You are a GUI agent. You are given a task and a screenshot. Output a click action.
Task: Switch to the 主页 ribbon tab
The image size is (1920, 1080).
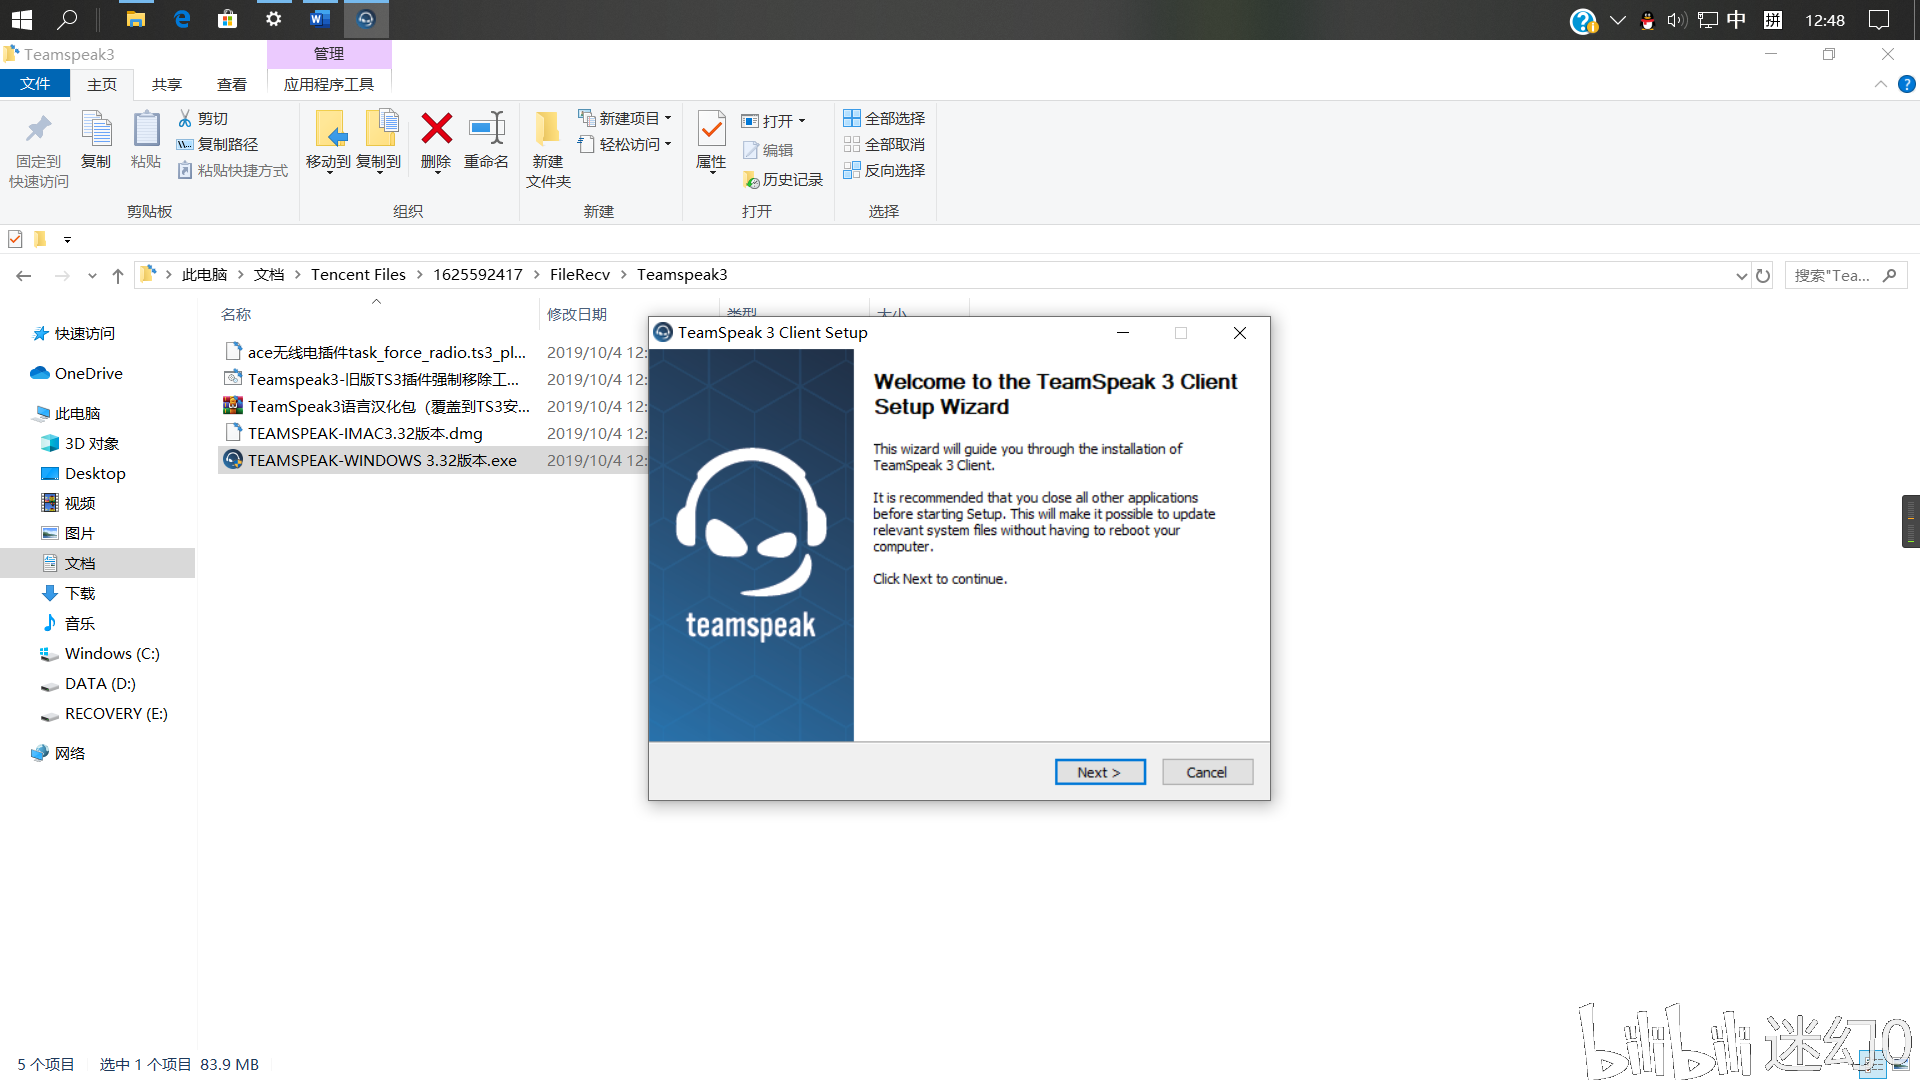[x=102, y=84]
